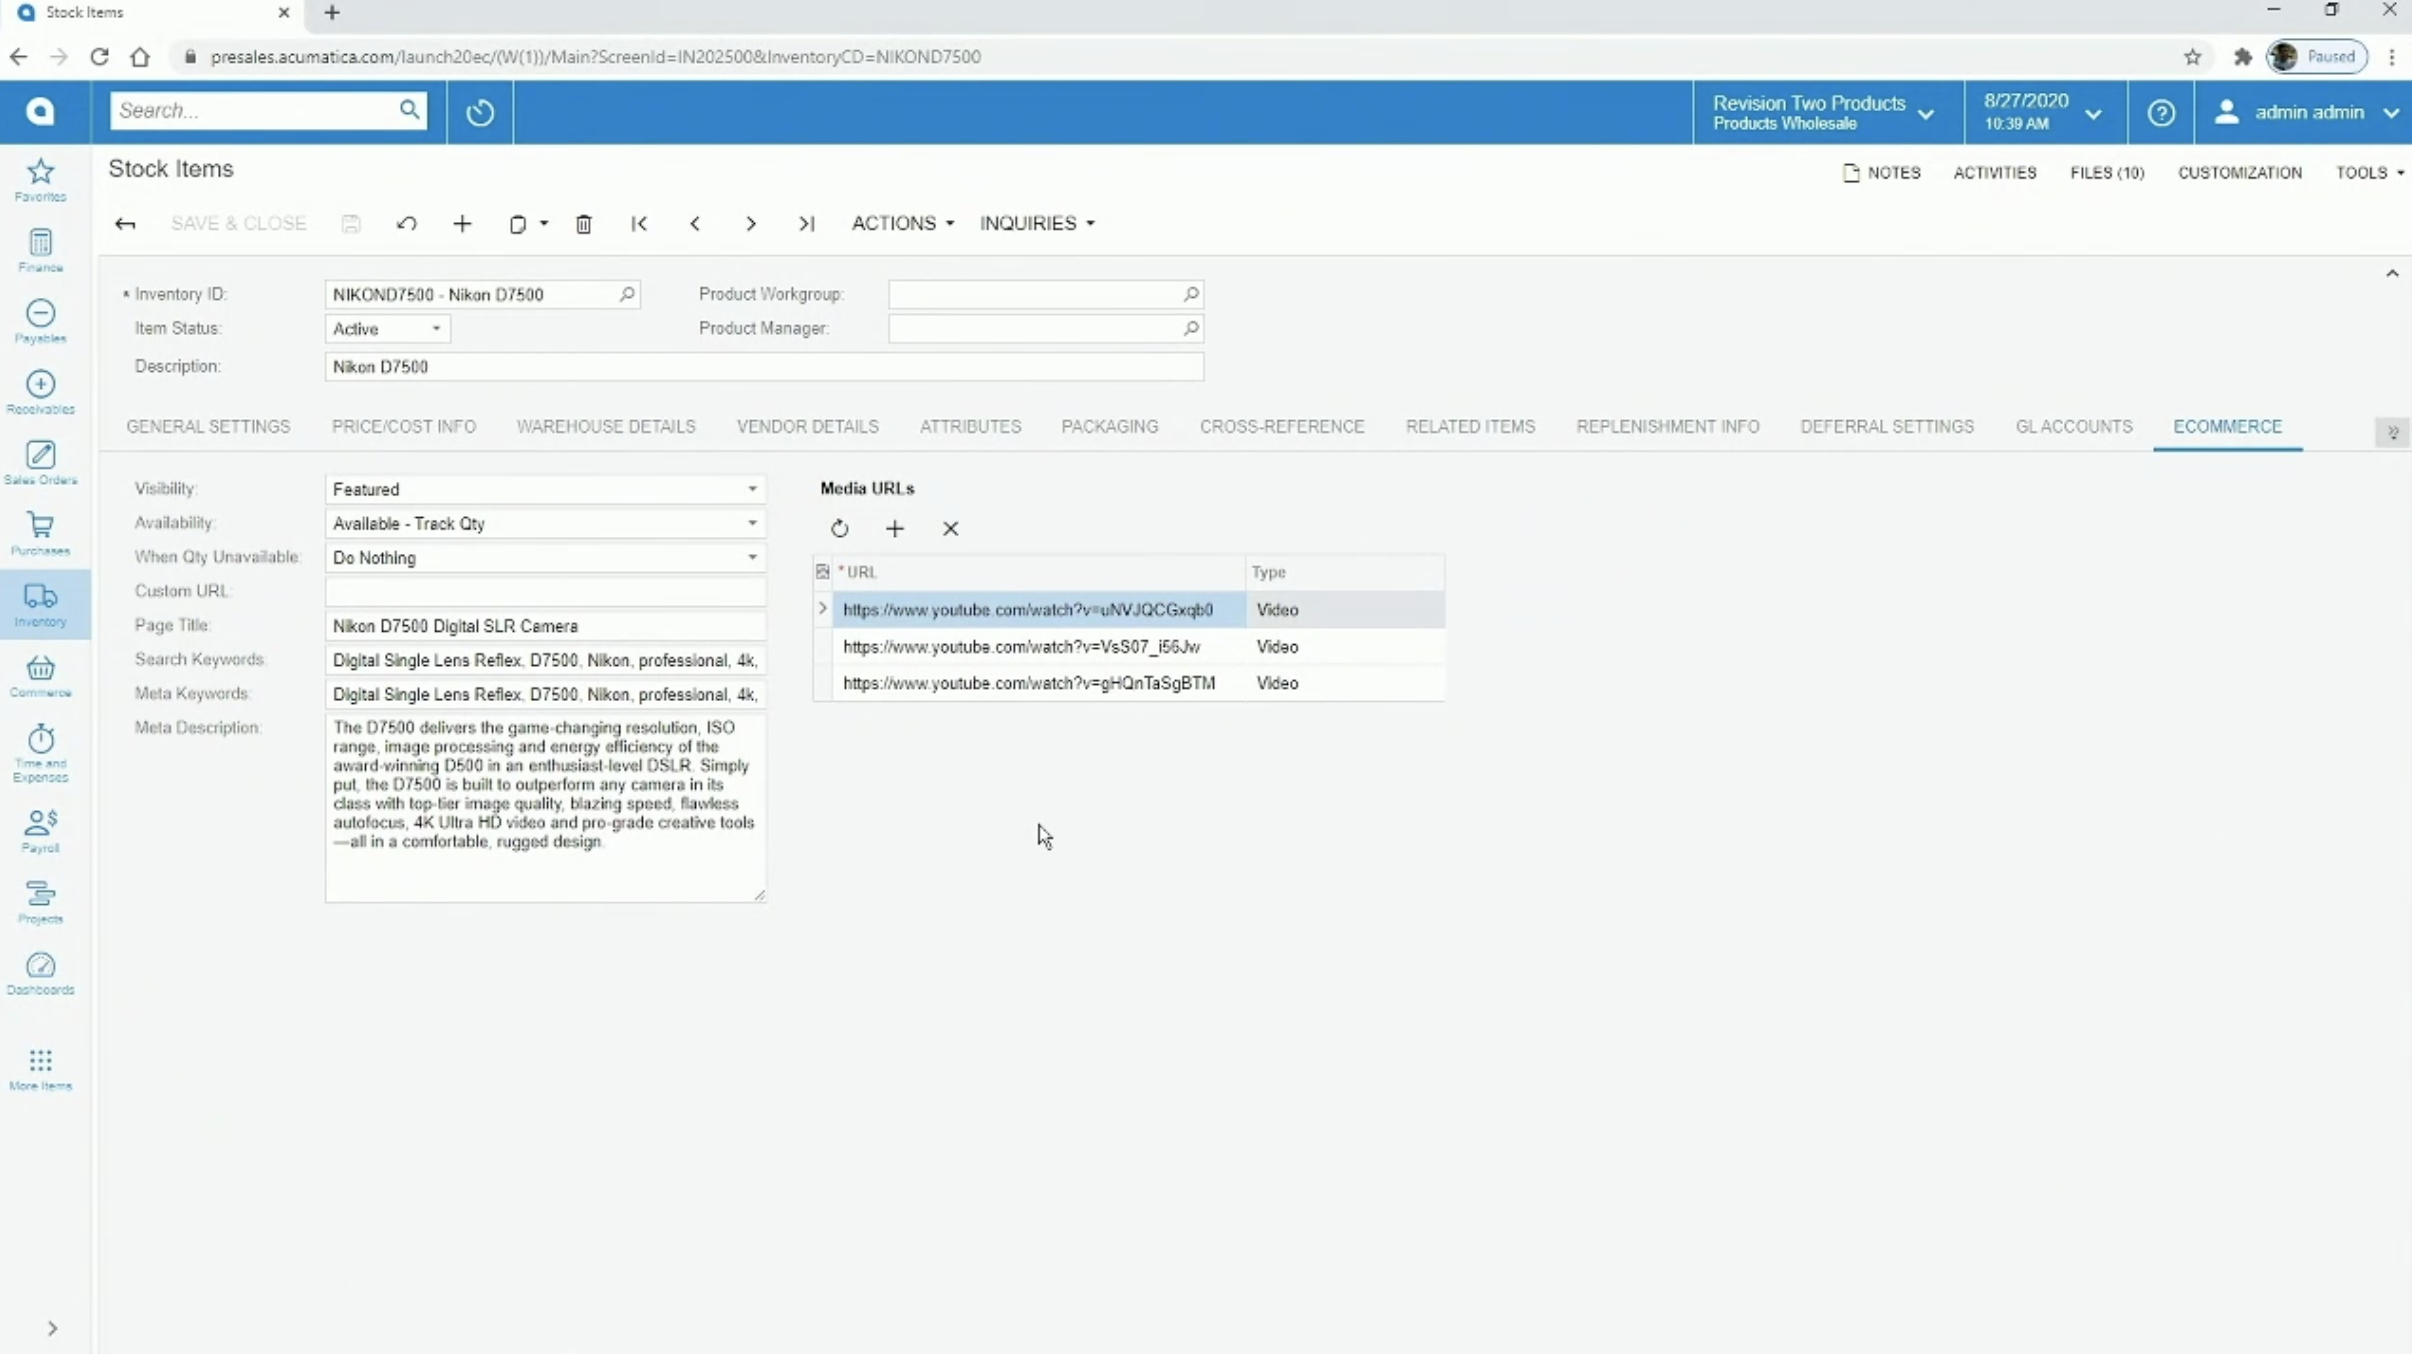Open Activities
Screen dimensions: 2412x1354
[x=1995, y=173]
